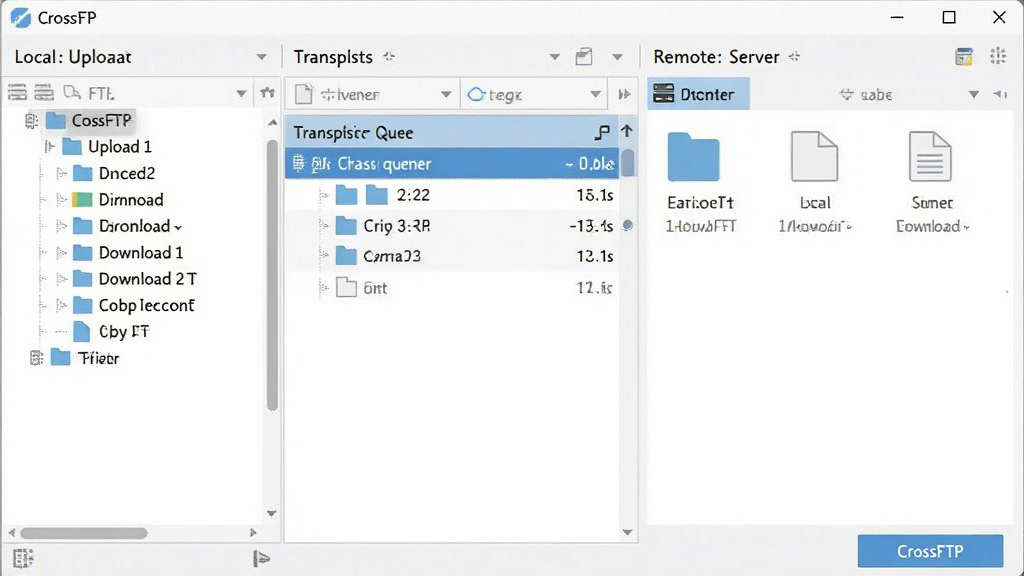Expand the Download 2 T folder
Viewport: 1024px width, 576px height.
click(x=61, y=280)
